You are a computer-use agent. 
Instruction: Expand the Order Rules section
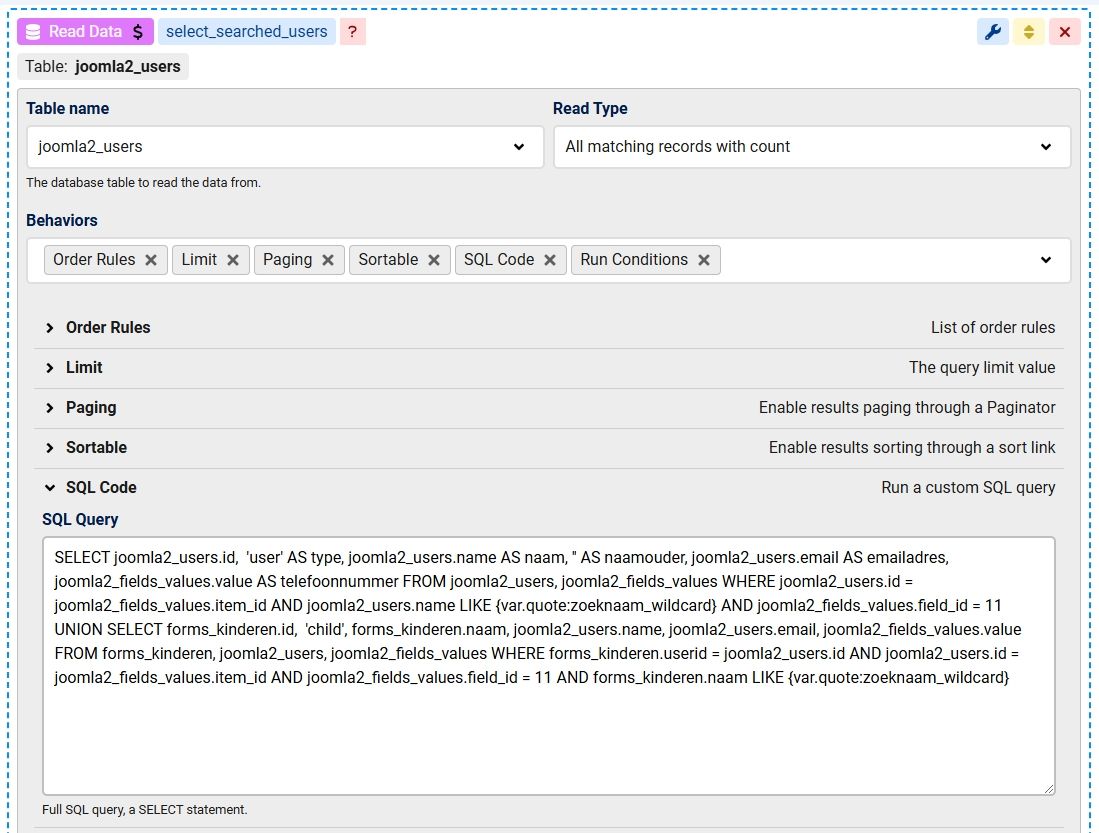click(x=108, y=328)
